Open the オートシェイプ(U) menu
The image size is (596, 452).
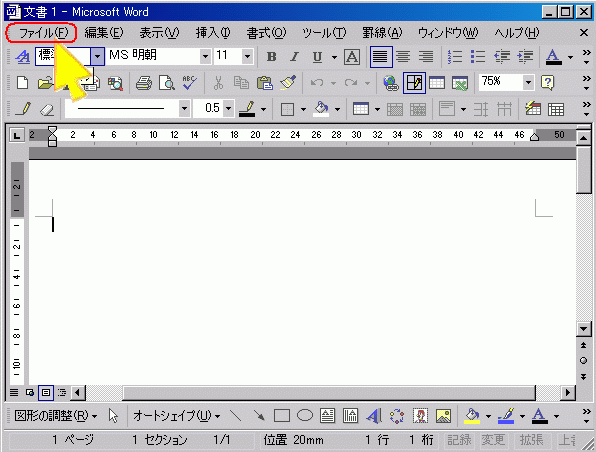[x=176, y=416]
